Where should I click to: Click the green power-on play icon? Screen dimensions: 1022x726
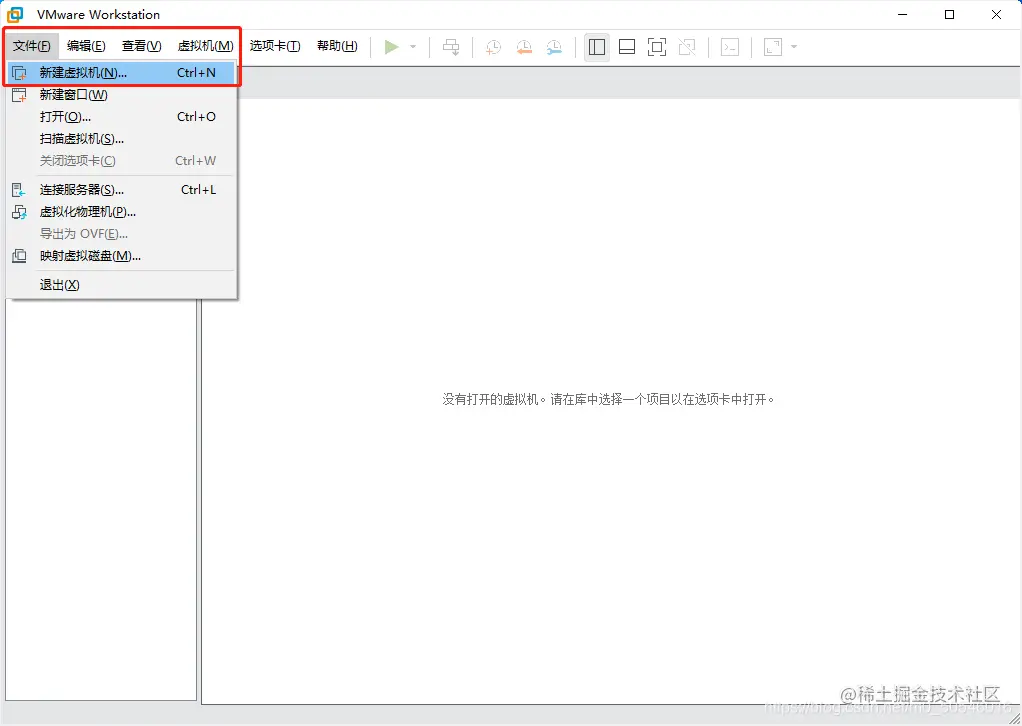(x=391, y=47)
